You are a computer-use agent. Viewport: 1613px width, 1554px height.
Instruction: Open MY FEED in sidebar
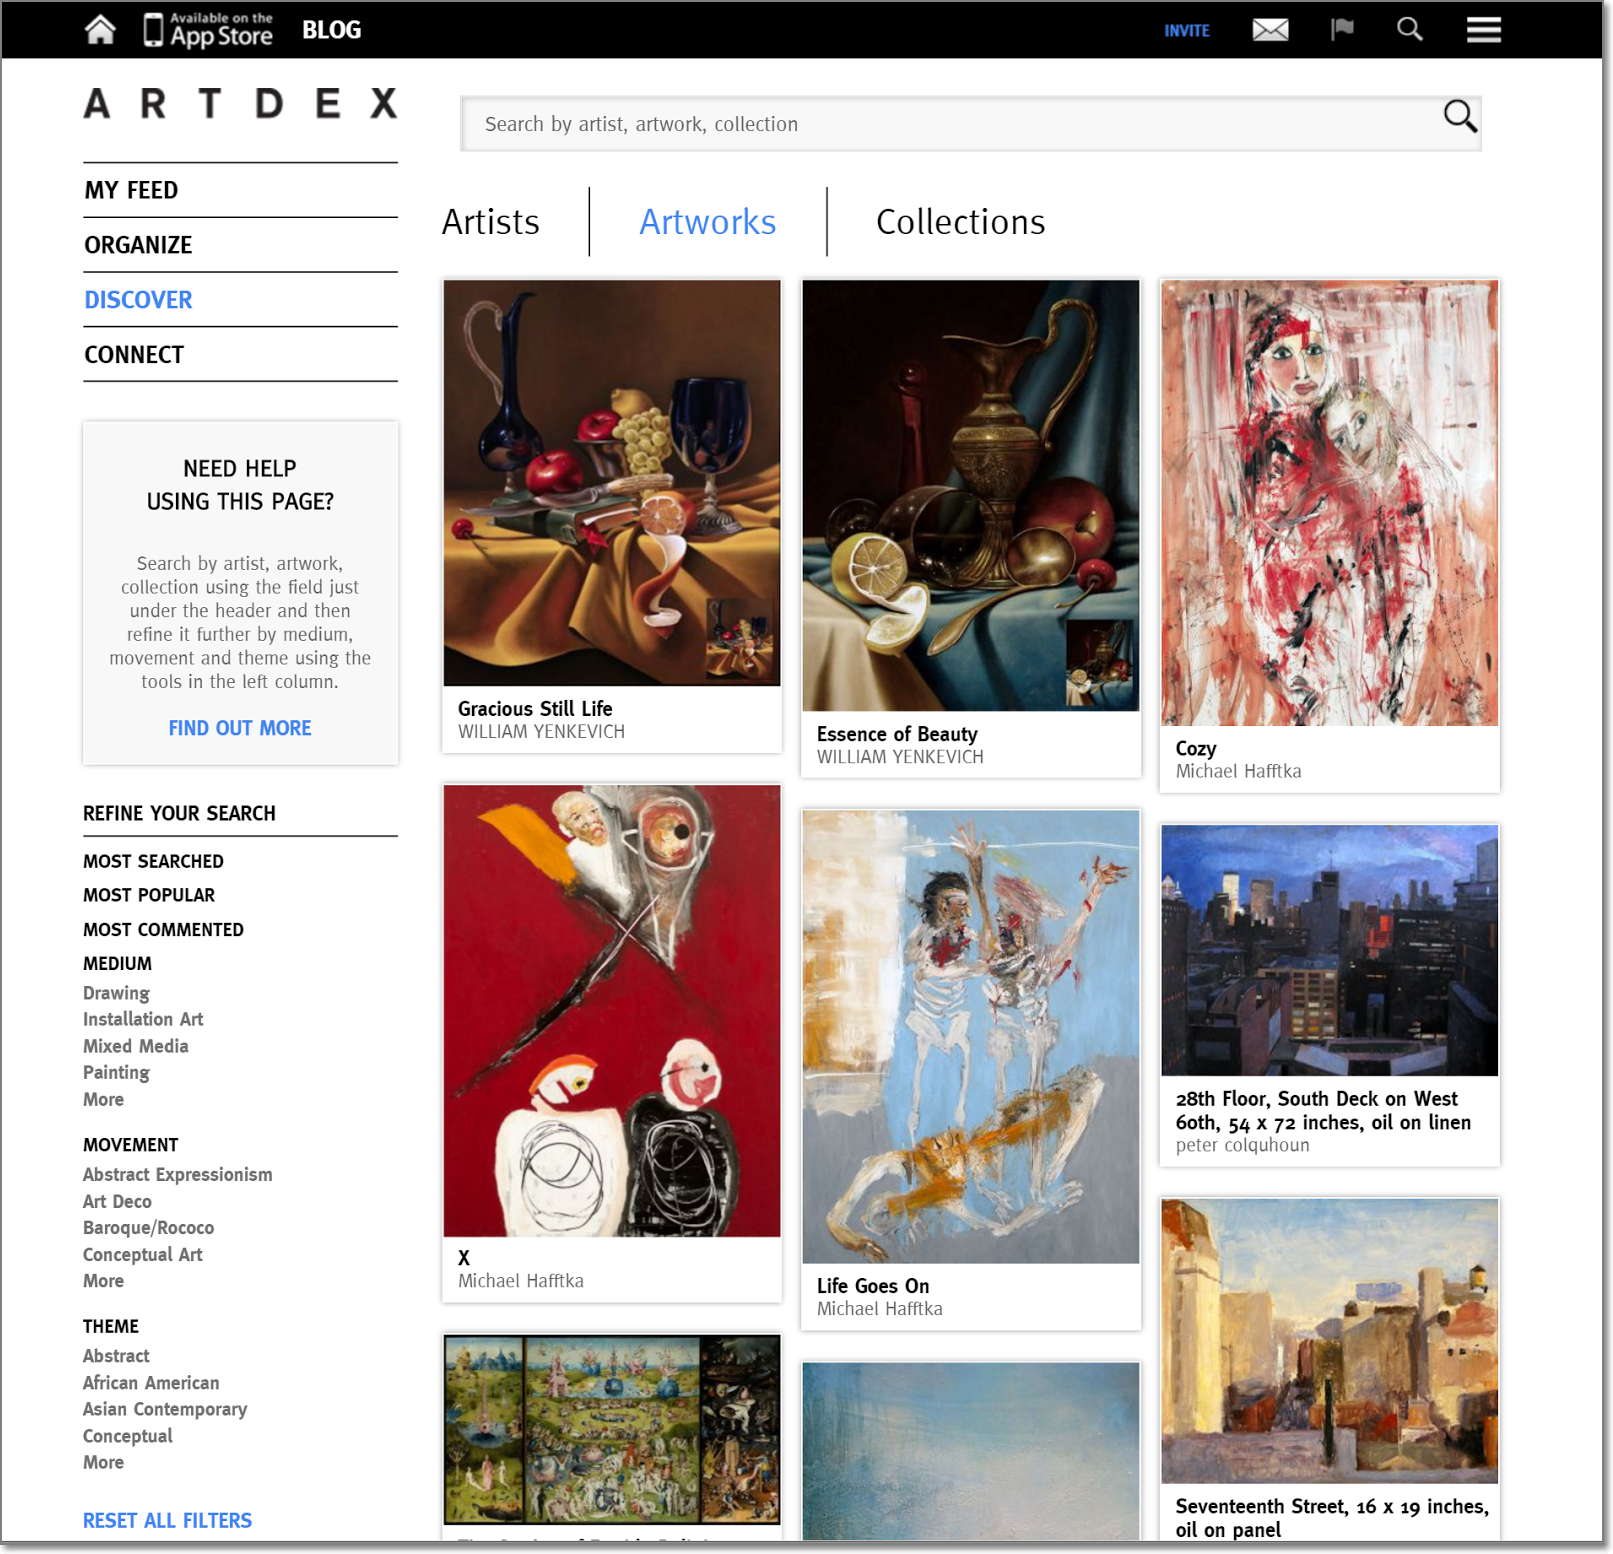[131, 190]
